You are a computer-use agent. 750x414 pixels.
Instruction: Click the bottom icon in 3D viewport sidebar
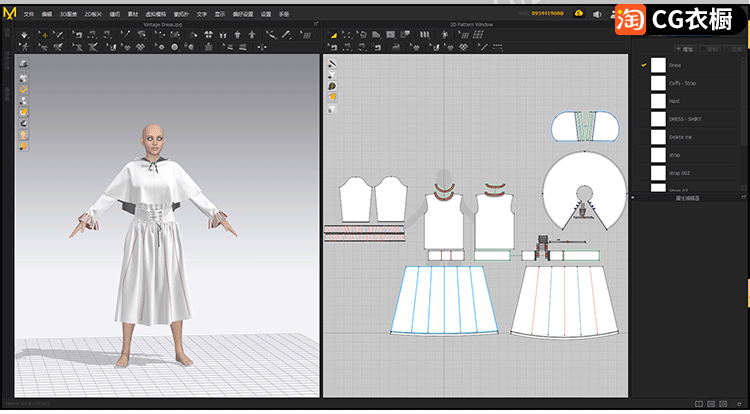point(23,146)
